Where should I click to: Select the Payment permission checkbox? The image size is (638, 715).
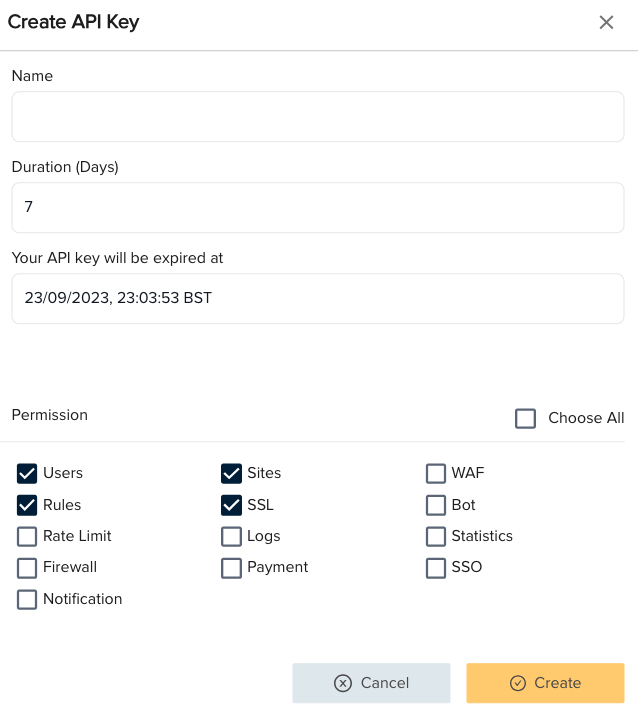(x=231, y=568)
